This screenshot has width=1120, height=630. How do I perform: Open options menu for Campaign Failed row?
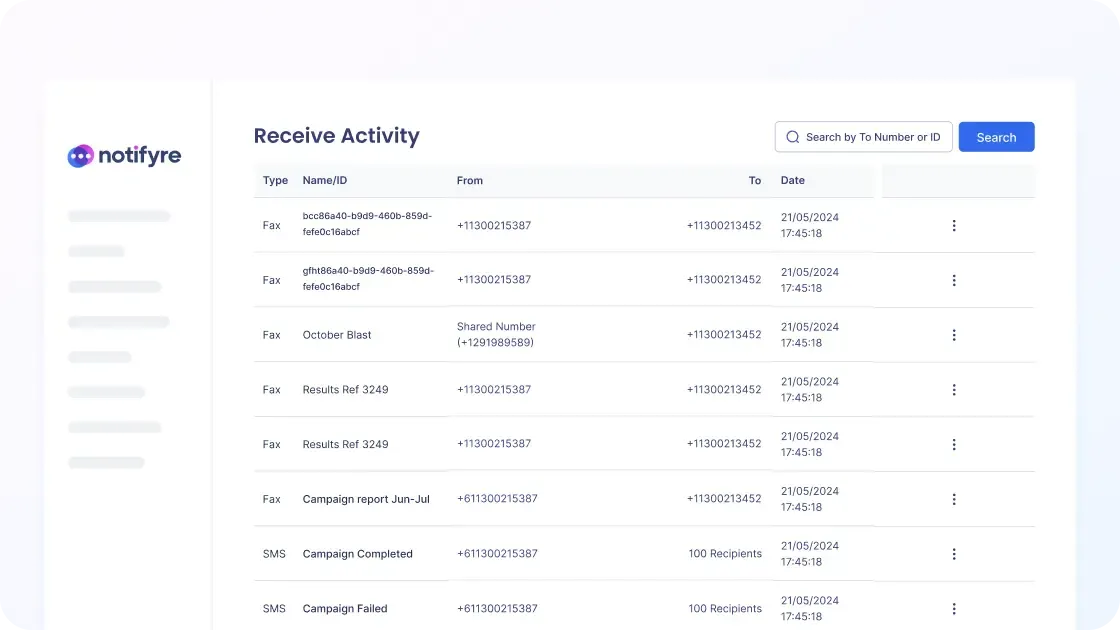(954, 609)
